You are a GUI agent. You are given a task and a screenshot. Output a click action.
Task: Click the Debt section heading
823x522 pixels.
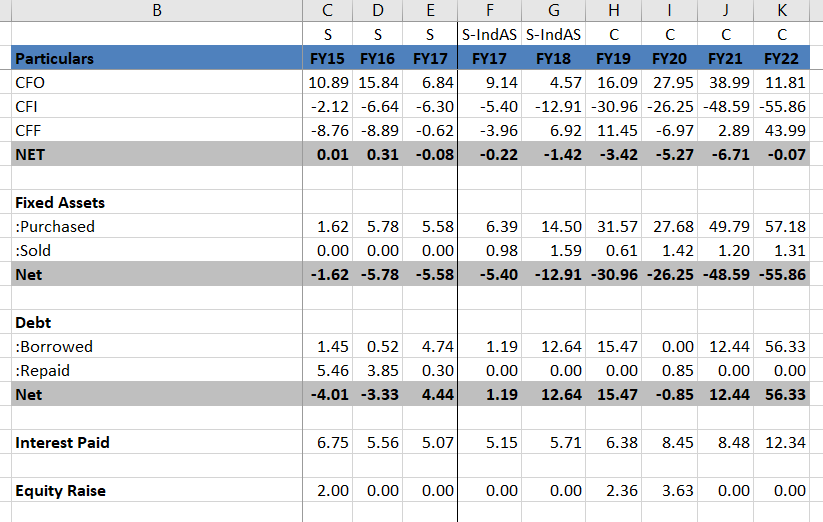click(x=33, y=323)
